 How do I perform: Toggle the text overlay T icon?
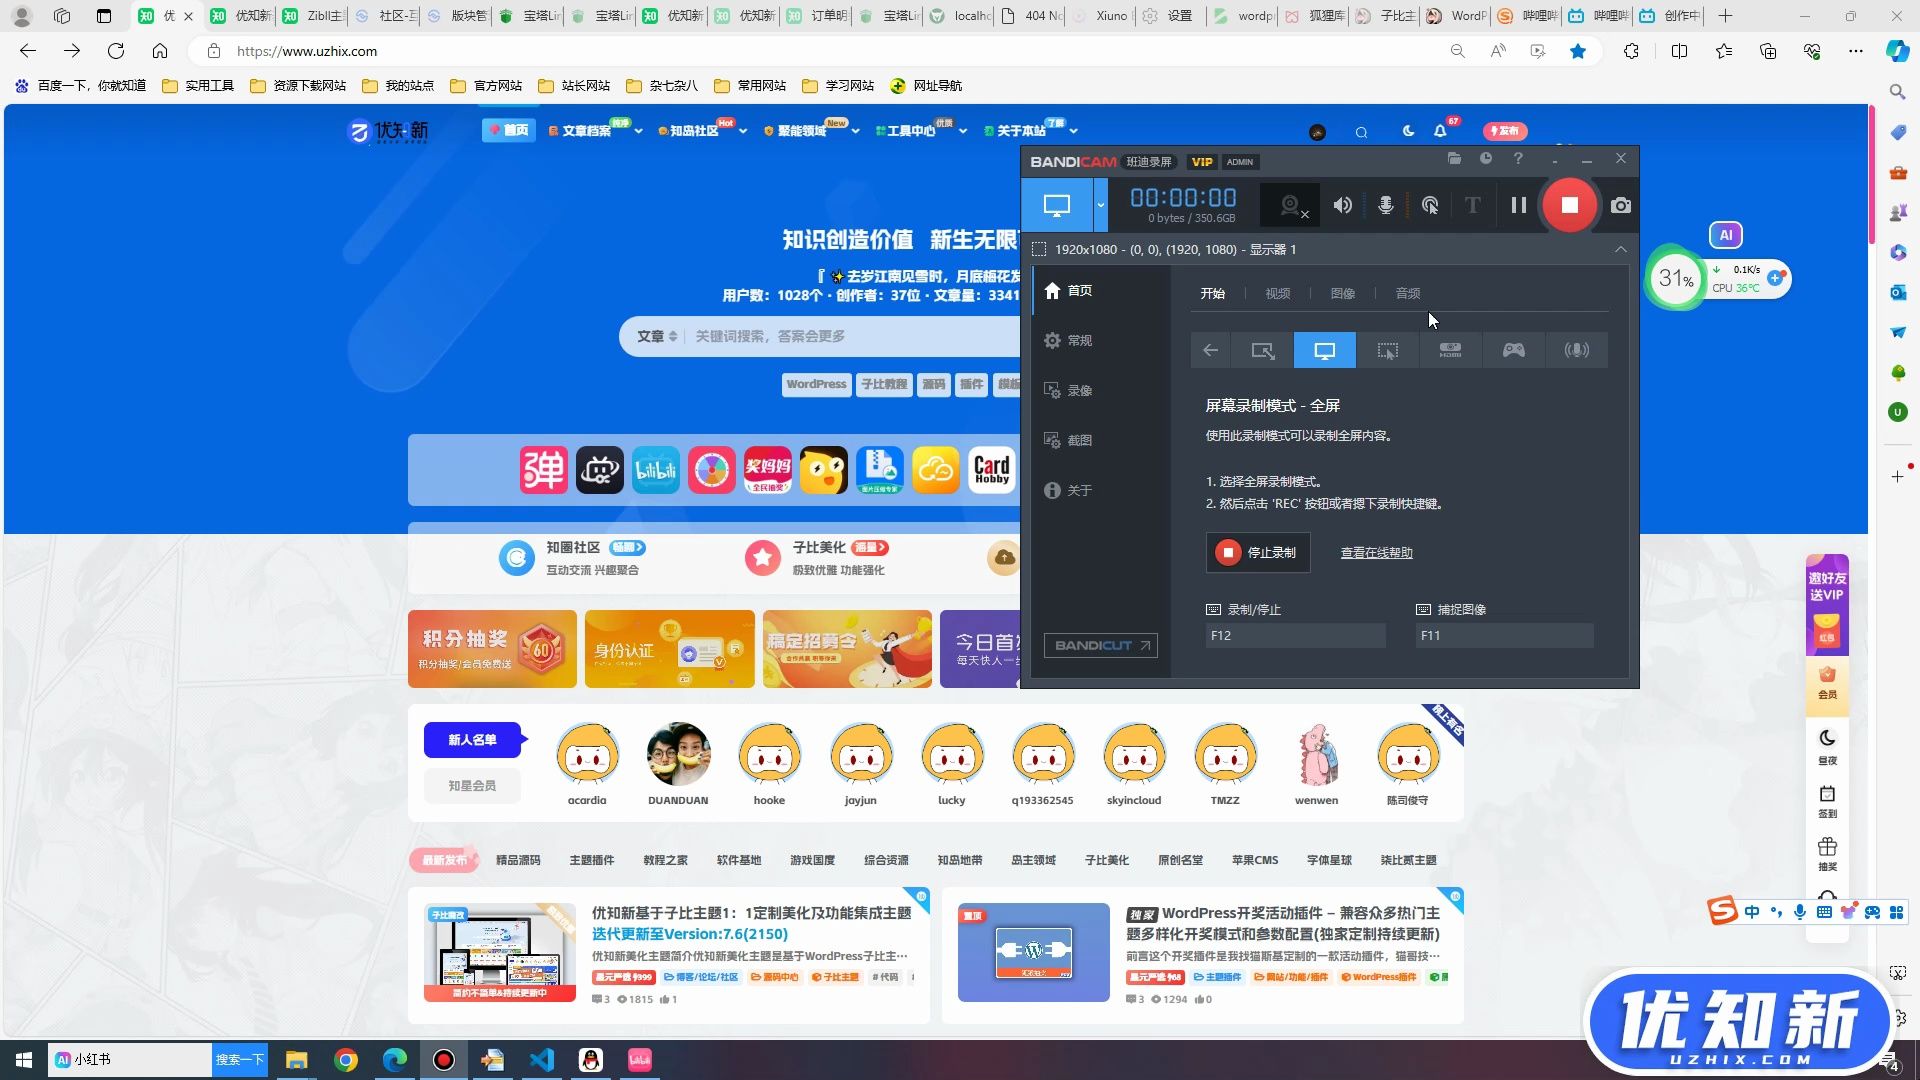click(x=1473, y=205)
